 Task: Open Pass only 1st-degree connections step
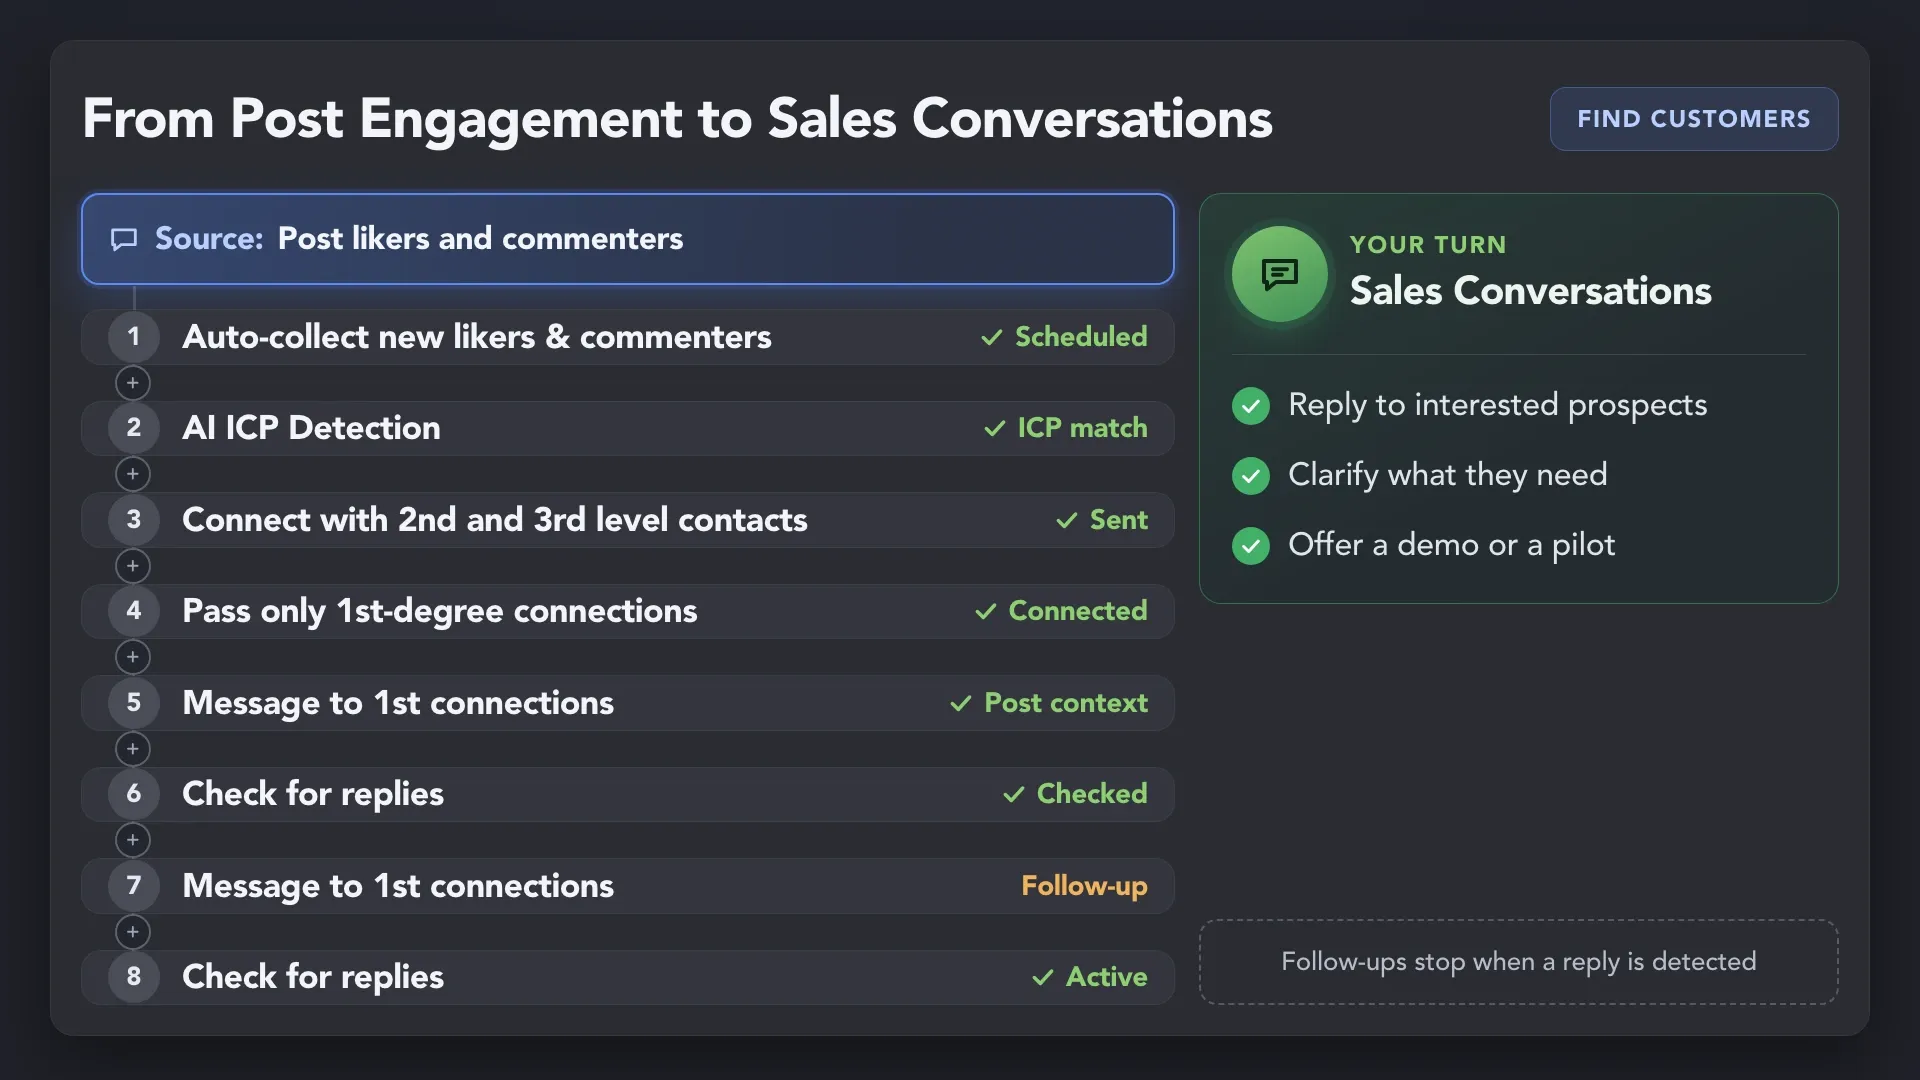coord(628,611)
